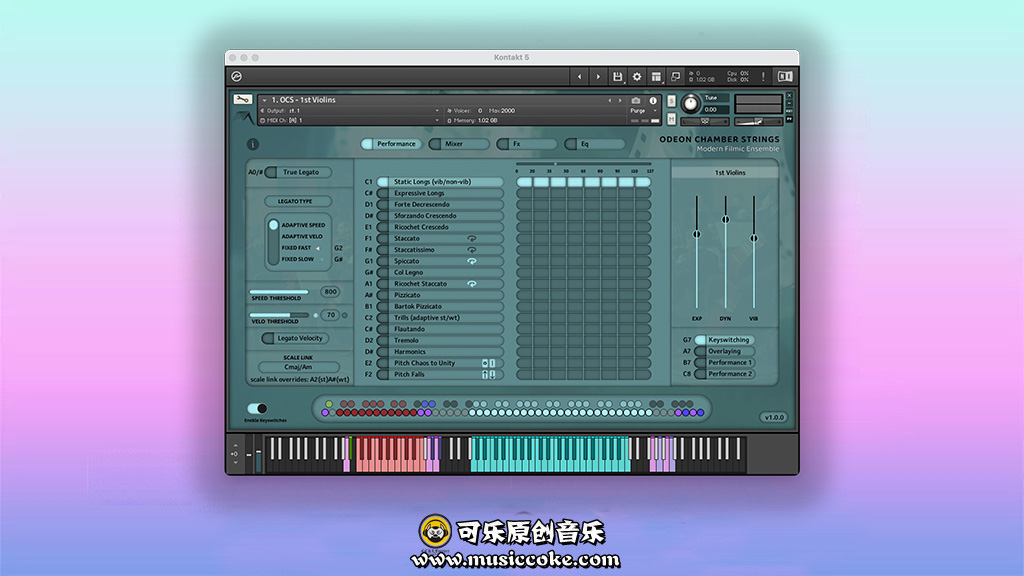1024x576 pixels.
Task: Open Kontakt options gear
Action: tap(637, 76)
